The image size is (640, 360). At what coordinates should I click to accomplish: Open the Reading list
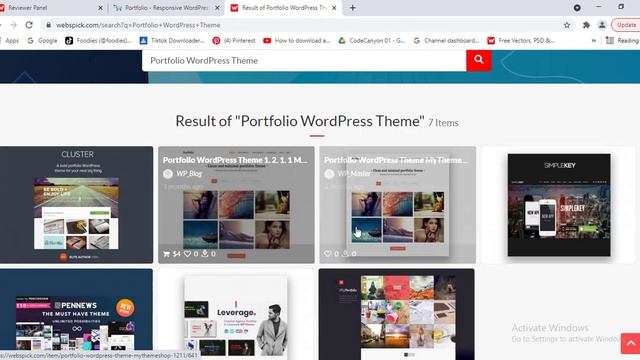(x=623, y=40)
